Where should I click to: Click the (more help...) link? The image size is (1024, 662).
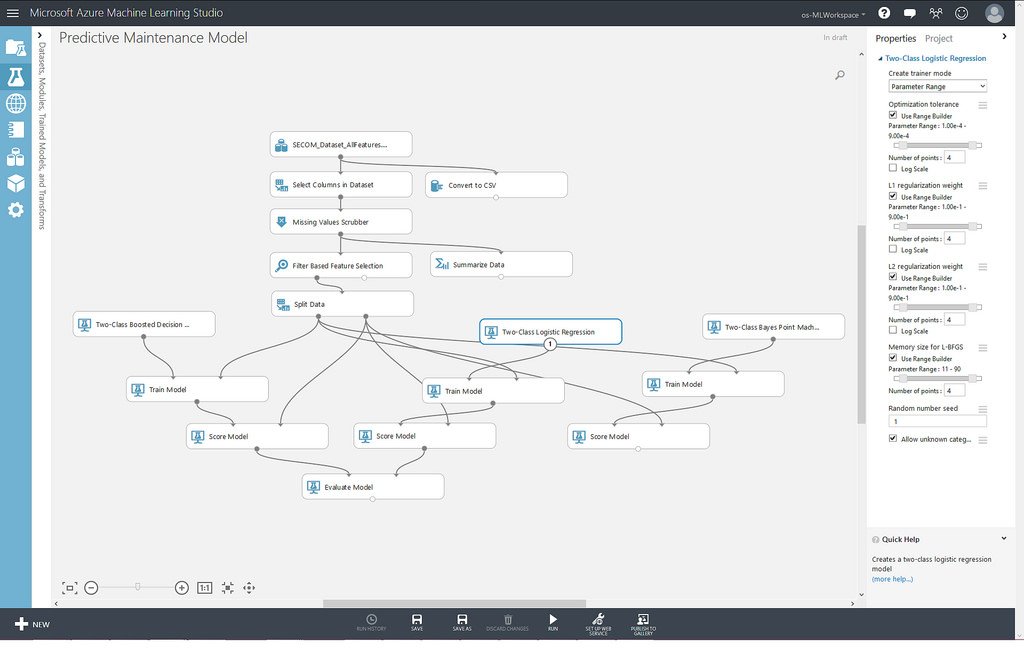[x=892, y=579]
